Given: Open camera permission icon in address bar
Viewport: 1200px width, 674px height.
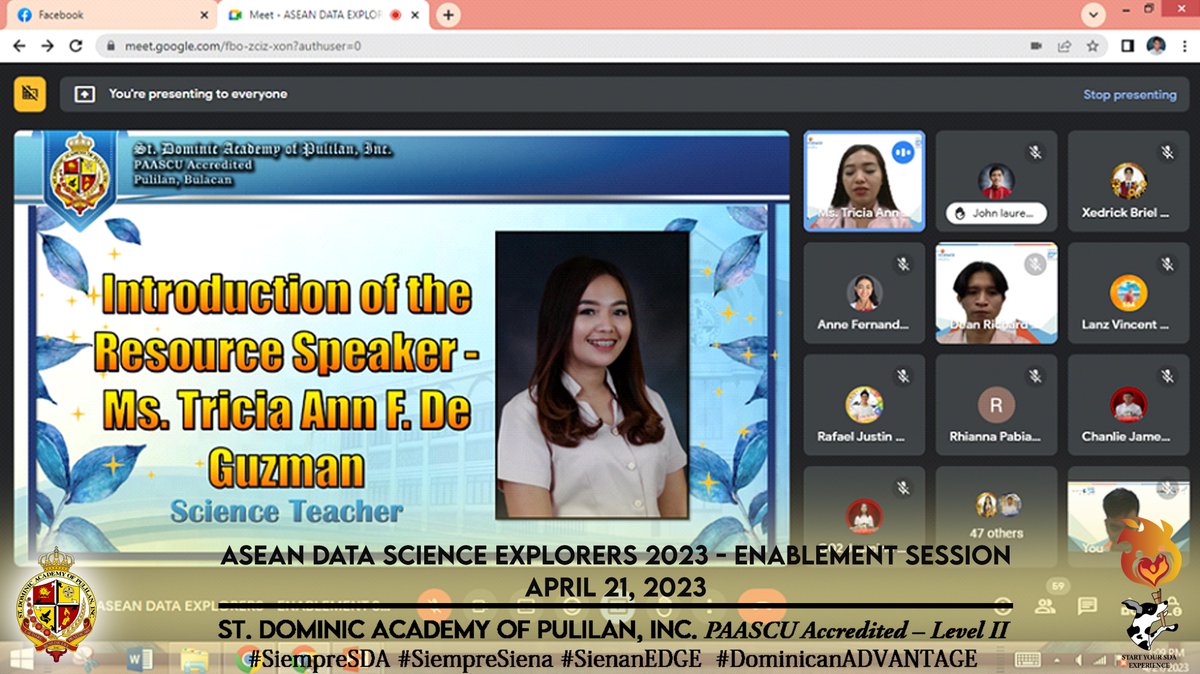Looking at the screenshot, I should [x=1037, y=46].
